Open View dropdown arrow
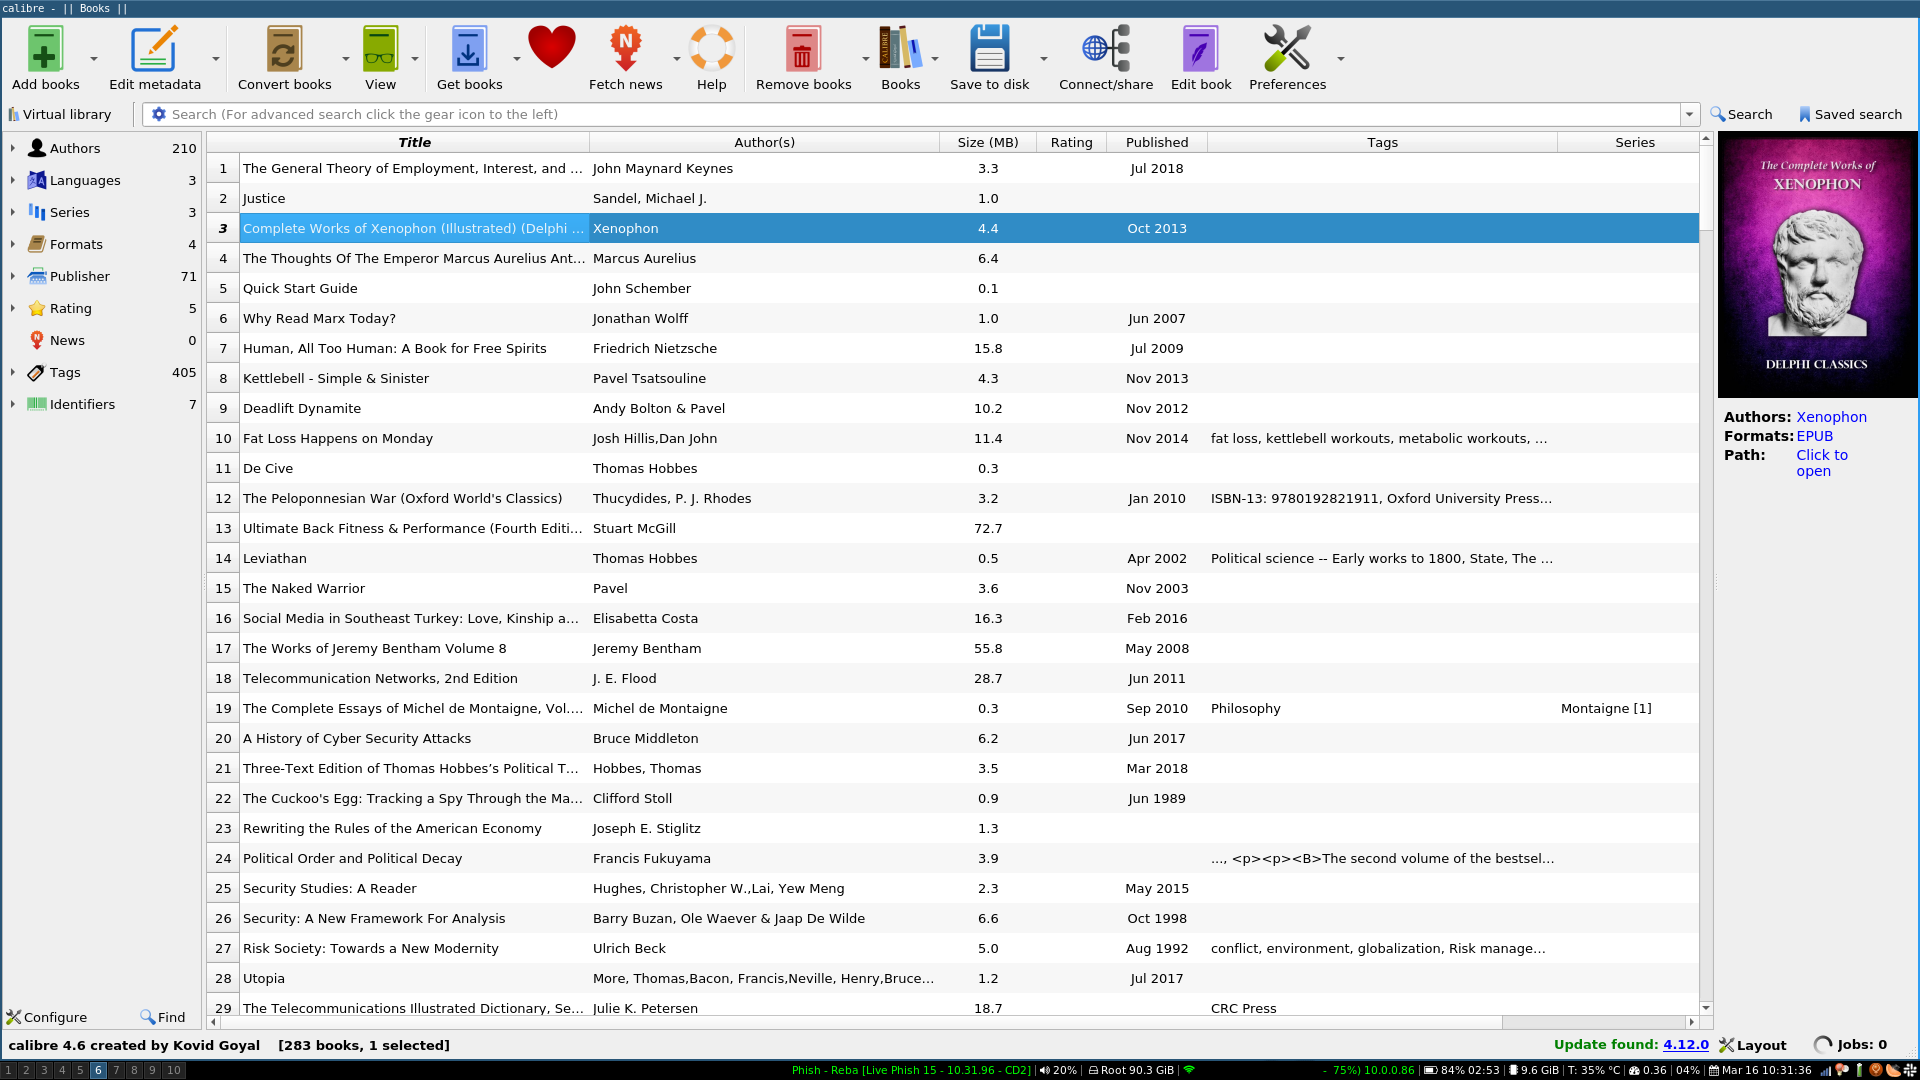The image size is (1920, 1080). pos(415,59)
